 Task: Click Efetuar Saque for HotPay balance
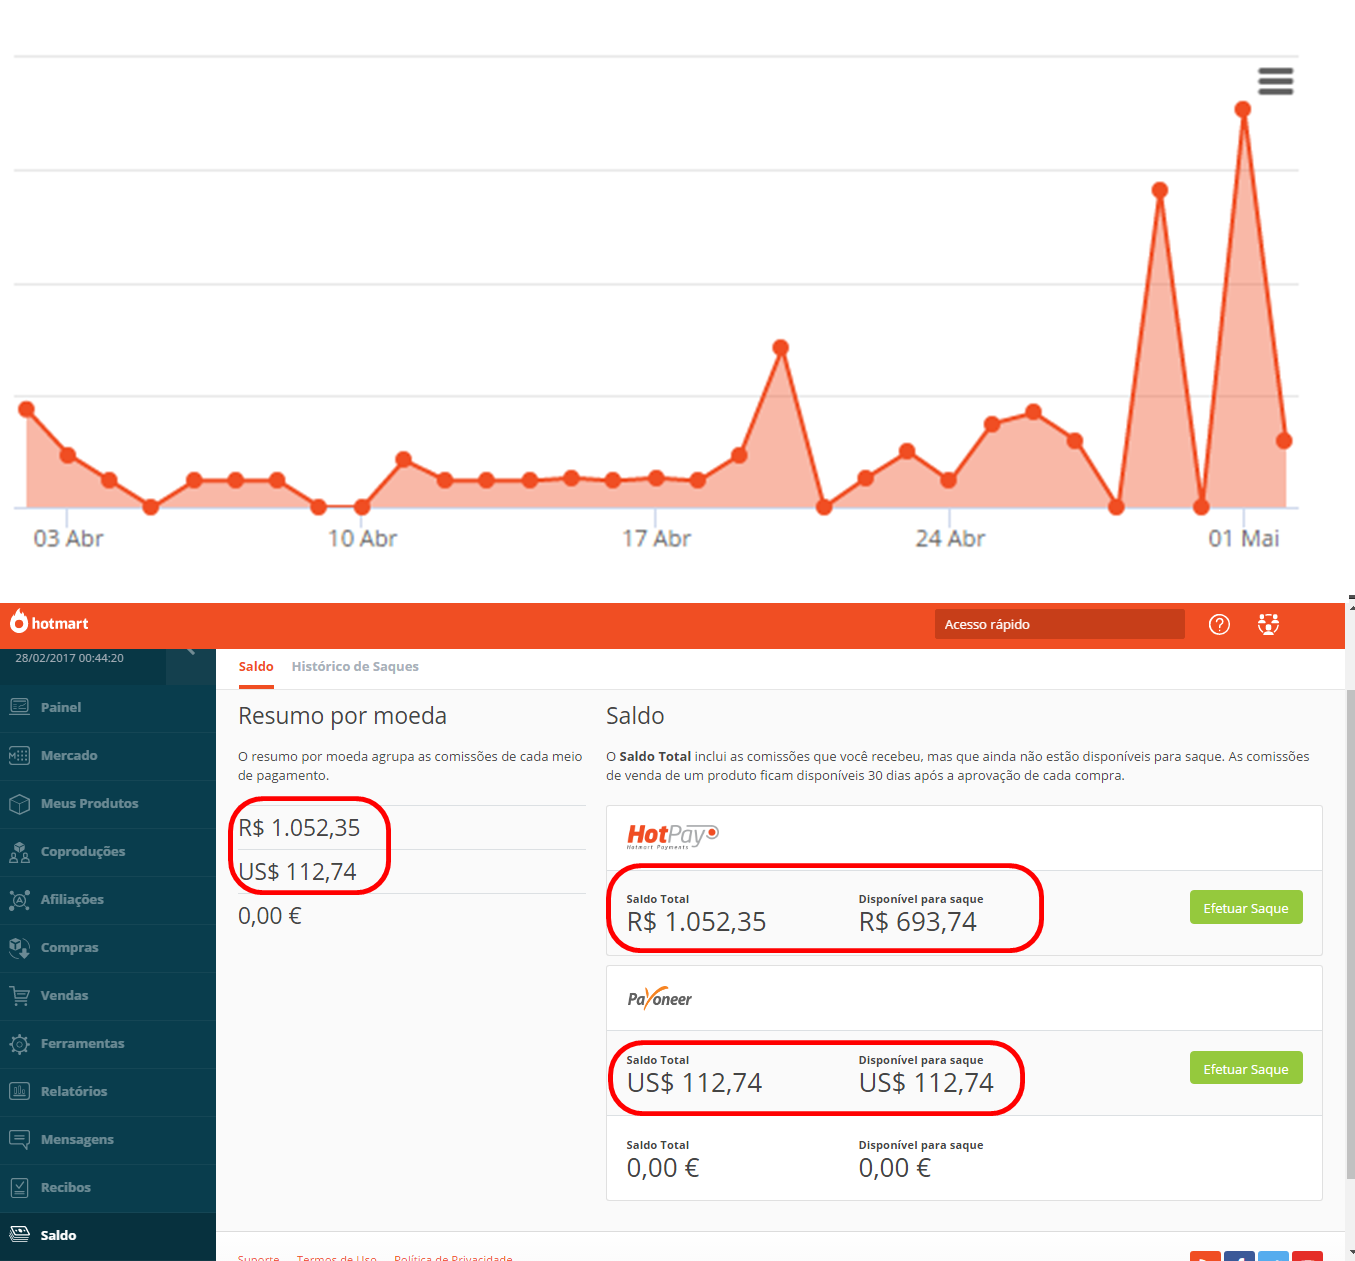pos(1246,907)
